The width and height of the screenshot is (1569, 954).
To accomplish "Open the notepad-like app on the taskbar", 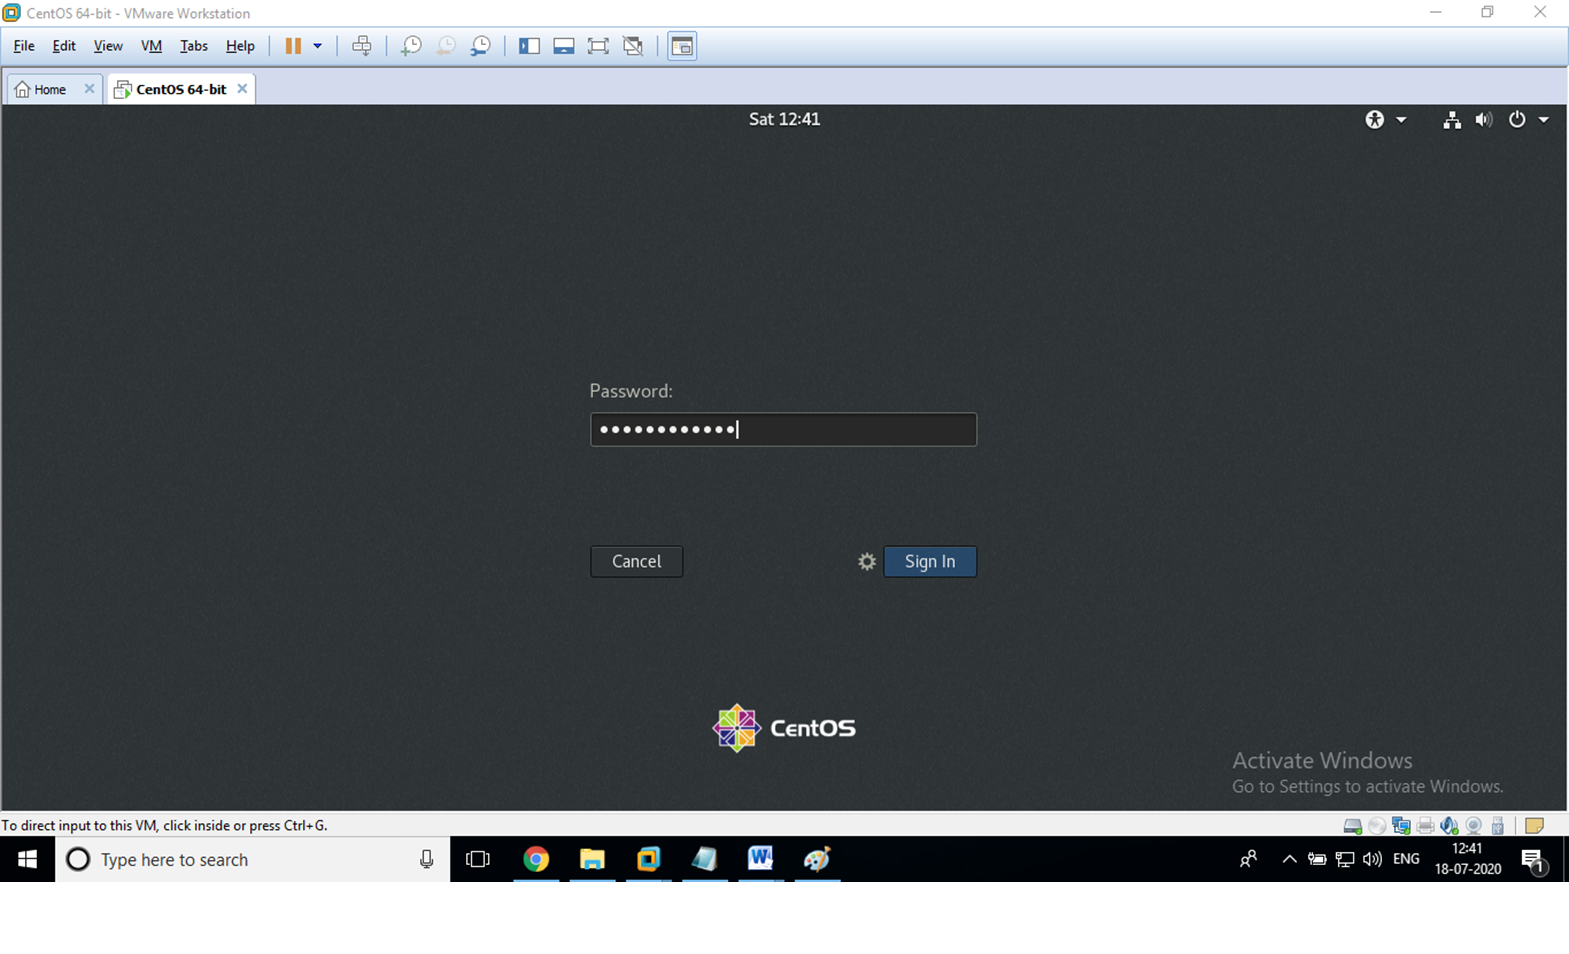I will point(704,859).
